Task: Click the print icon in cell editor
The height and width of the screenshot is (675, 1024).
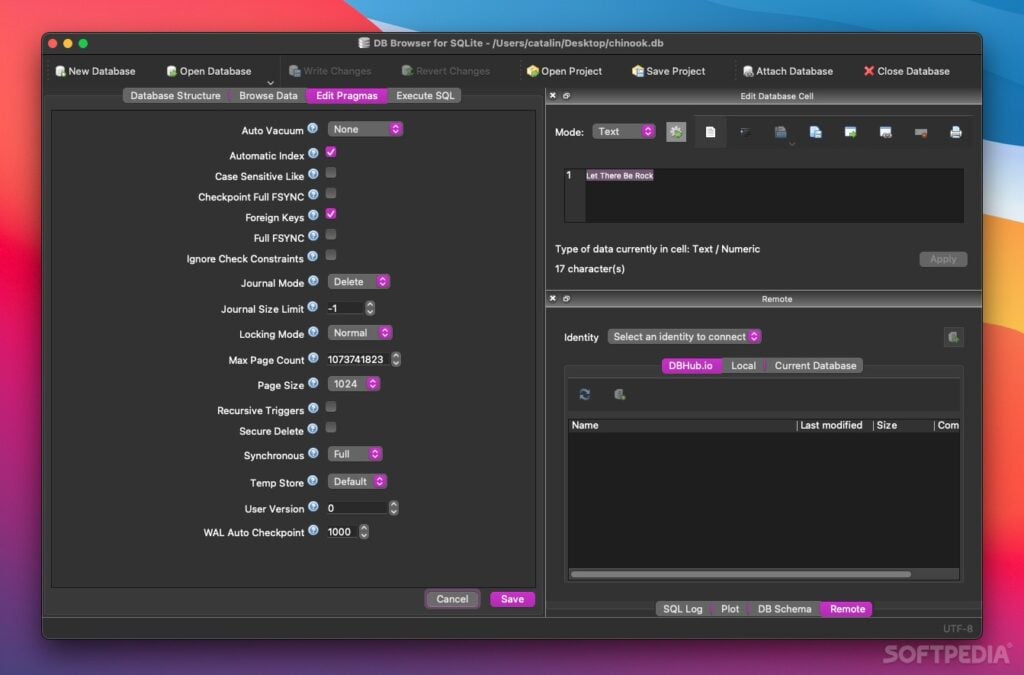Action: tap(955, 132)
